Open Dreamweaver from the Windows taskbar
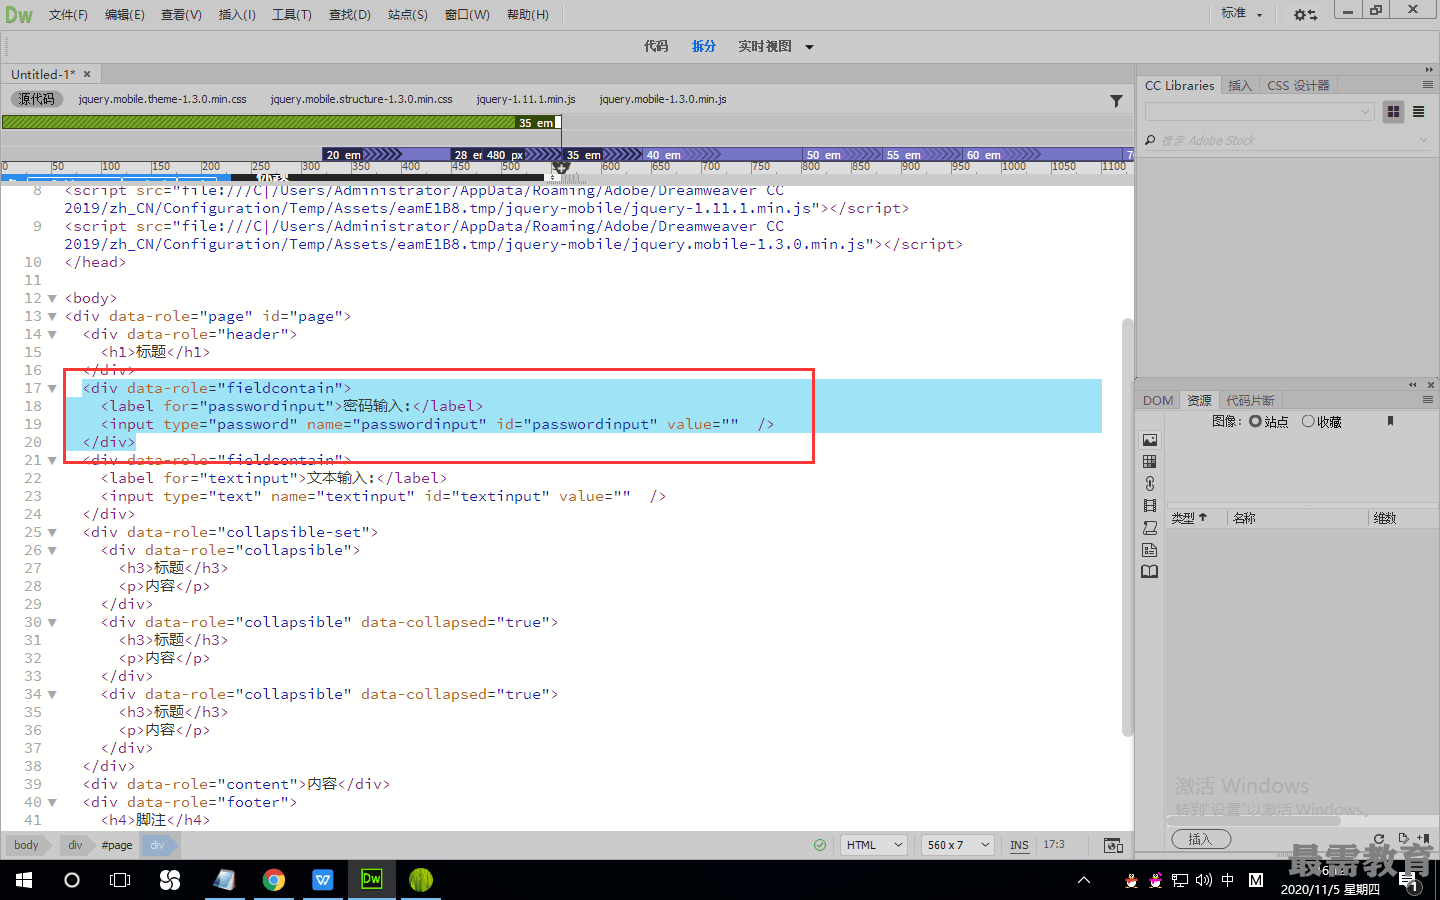 [371, 880]
